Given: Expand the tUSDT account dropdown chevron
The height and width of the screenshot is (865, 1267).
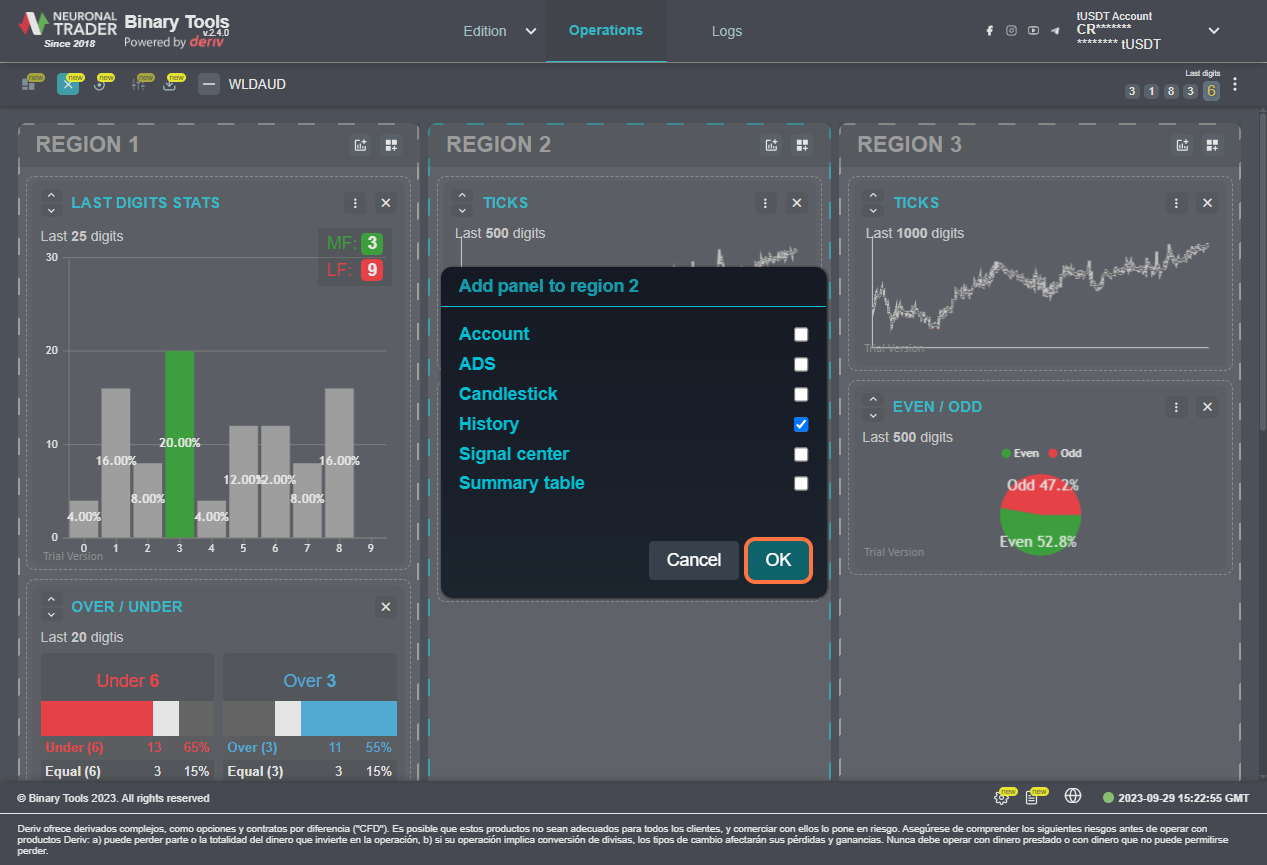Looking at the screenshot, I should (1214, 31).
